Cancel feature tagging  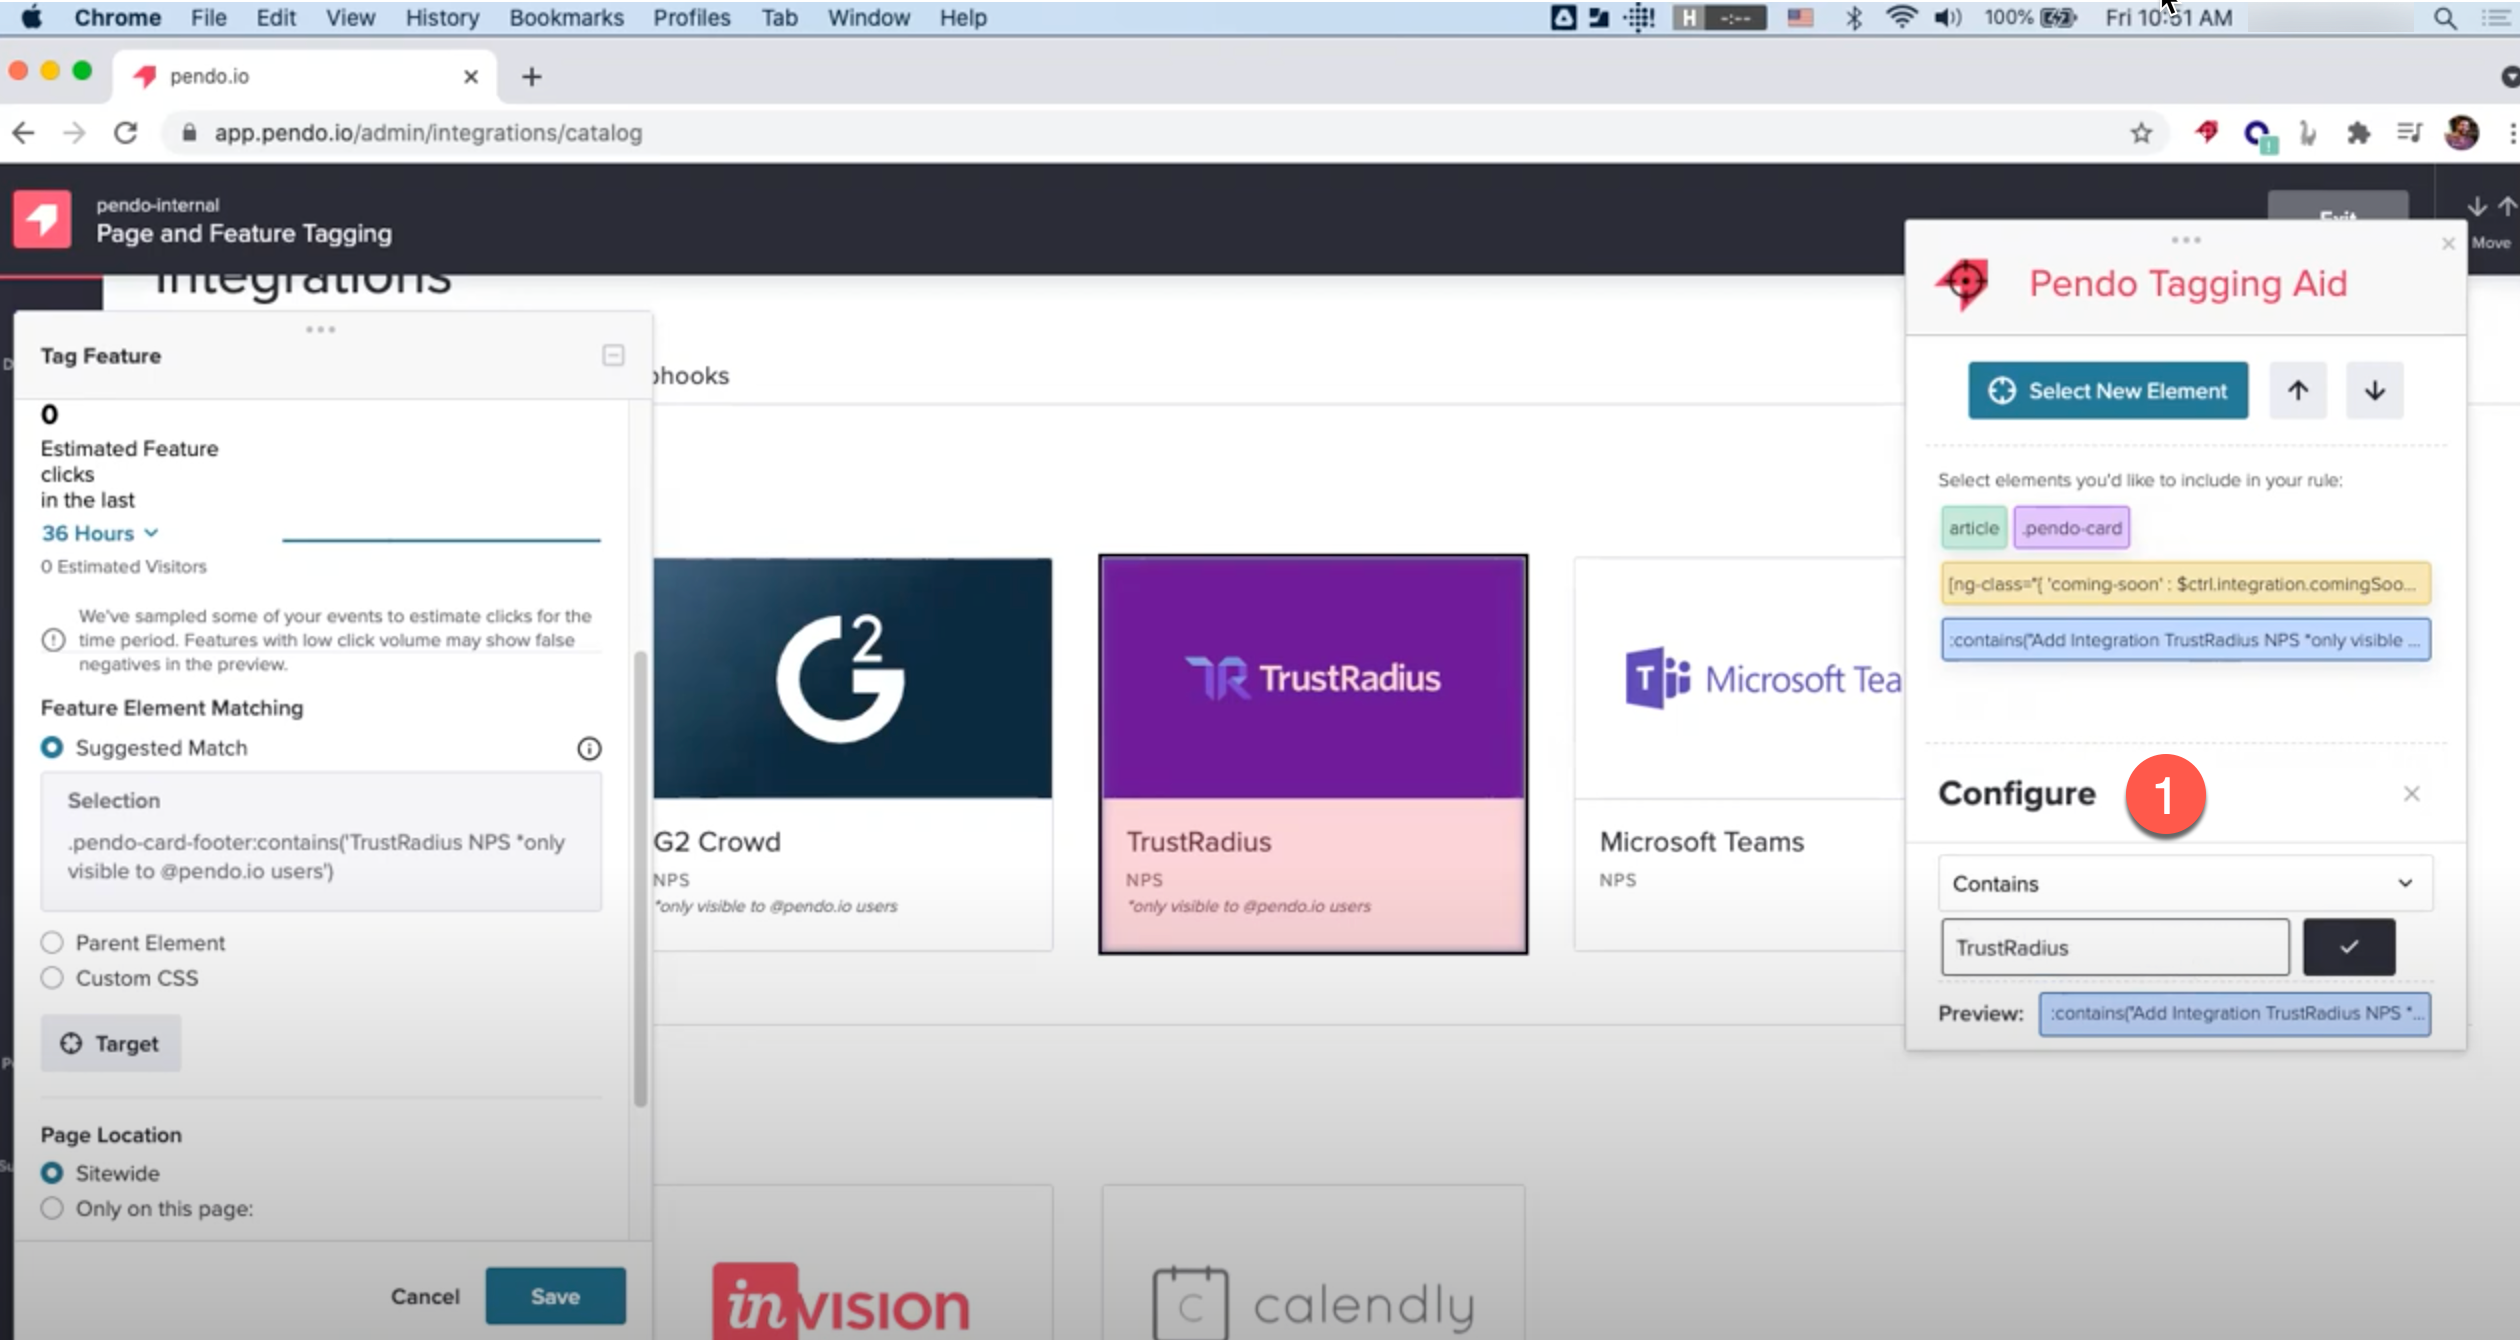[x=425, y=1297]
